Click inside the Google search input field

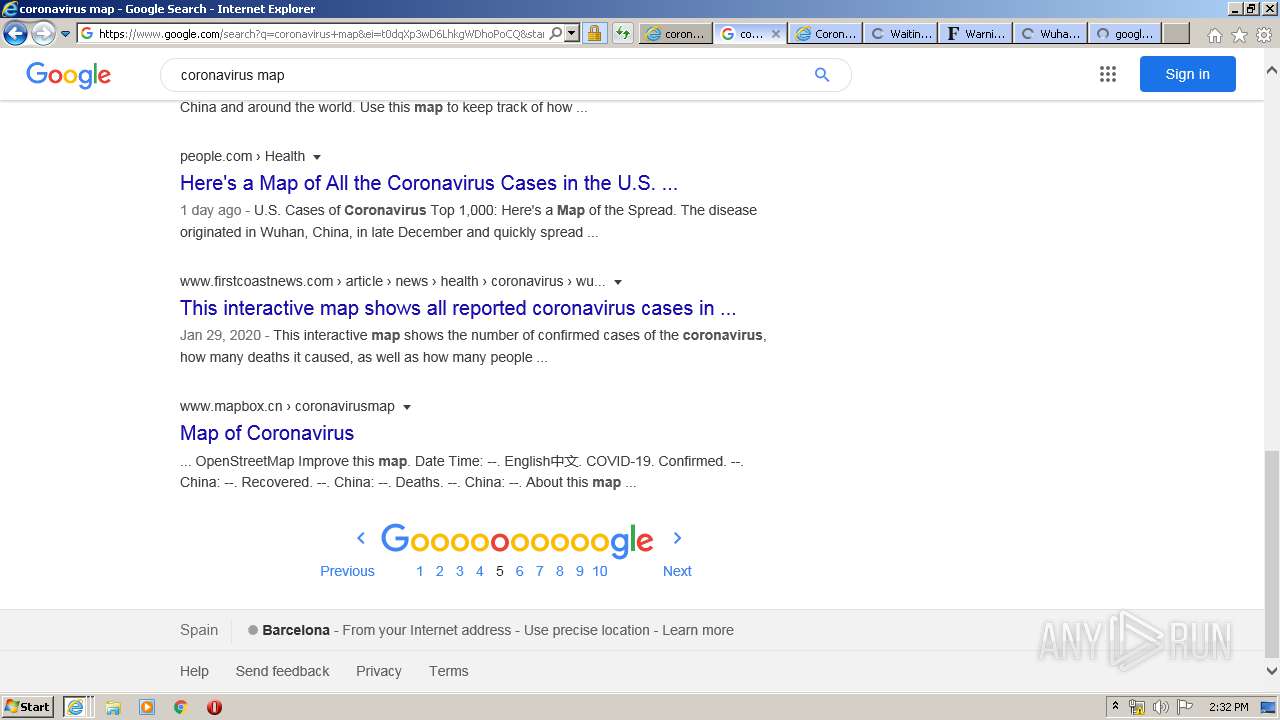point(490,75)
